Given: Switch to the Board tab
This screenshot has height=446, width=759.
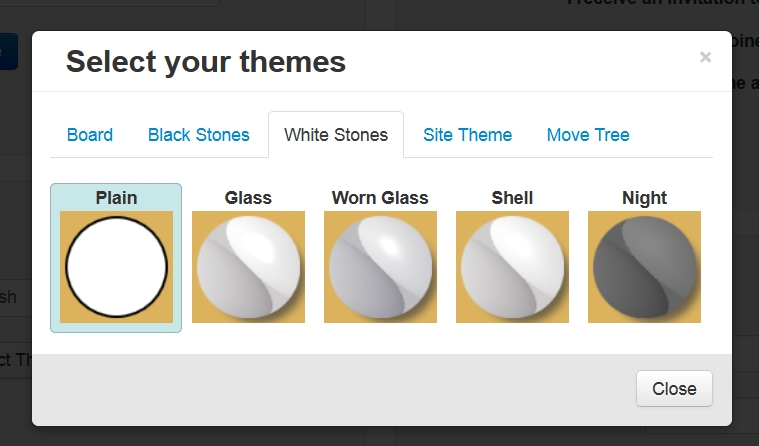Looking at the screenshot, I should pyautogui.click(x=90, y=135).
